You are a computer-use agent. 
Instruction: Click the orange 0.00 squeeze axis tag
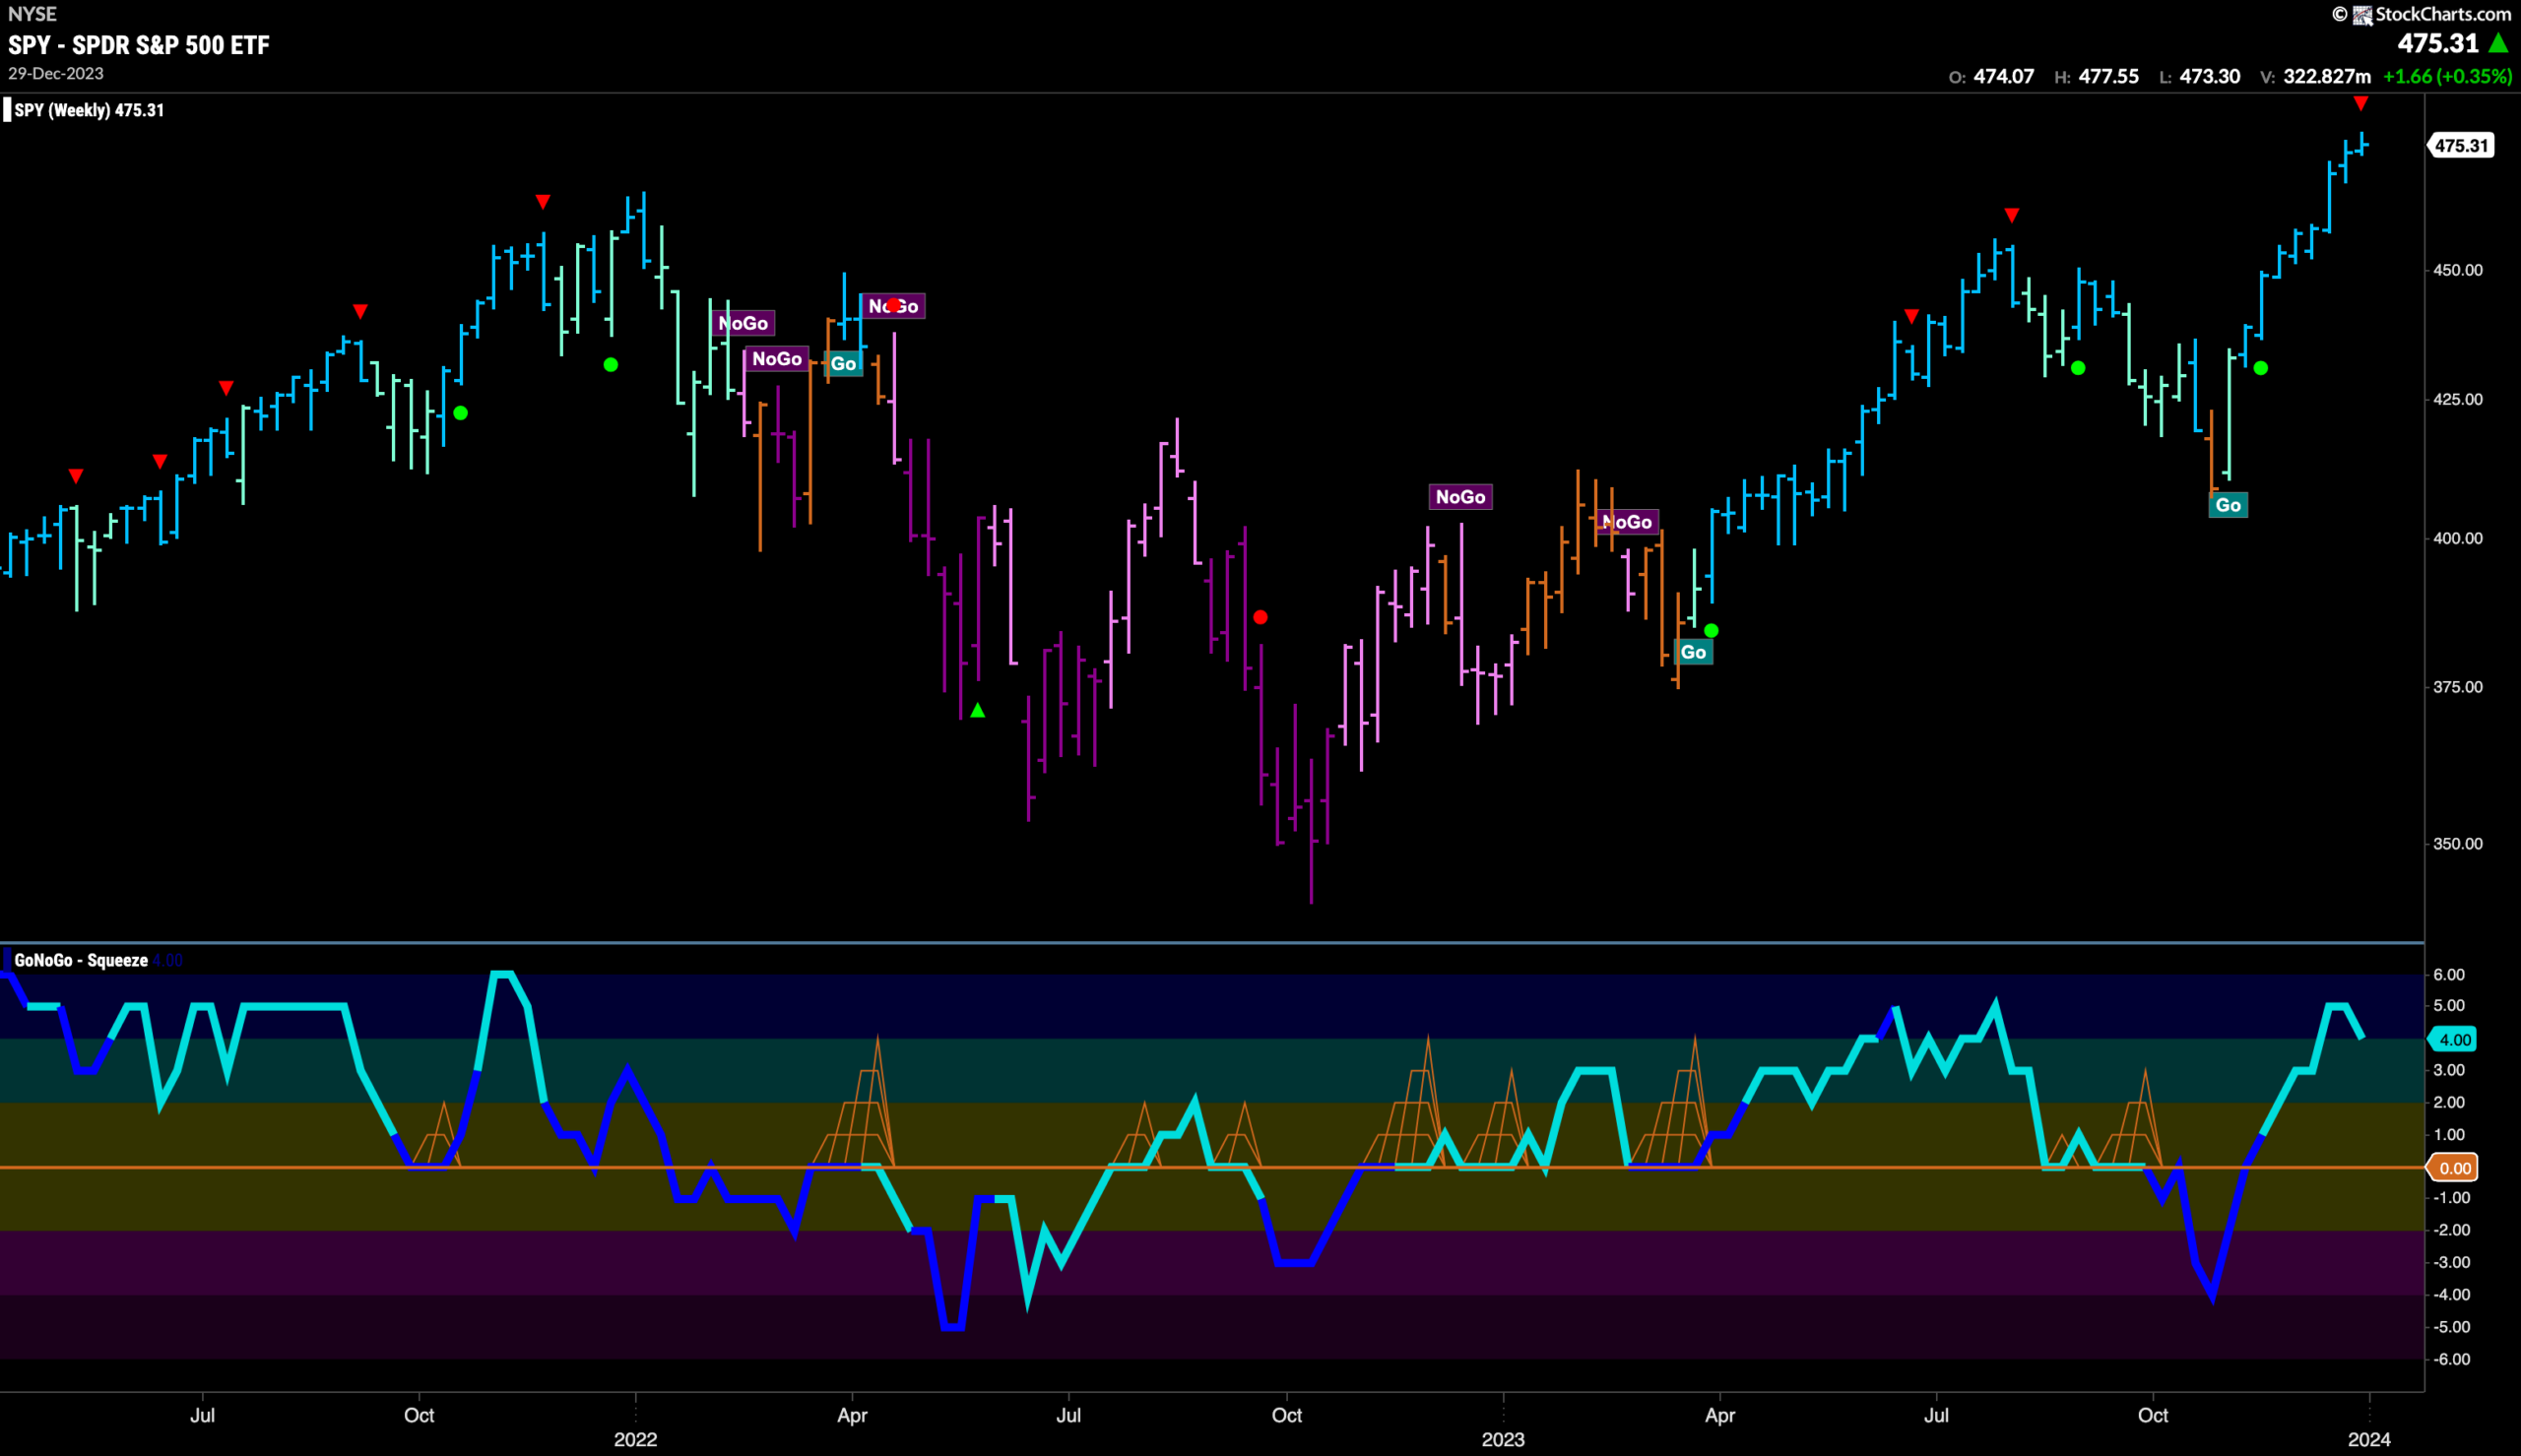tap(2454, 1168)
